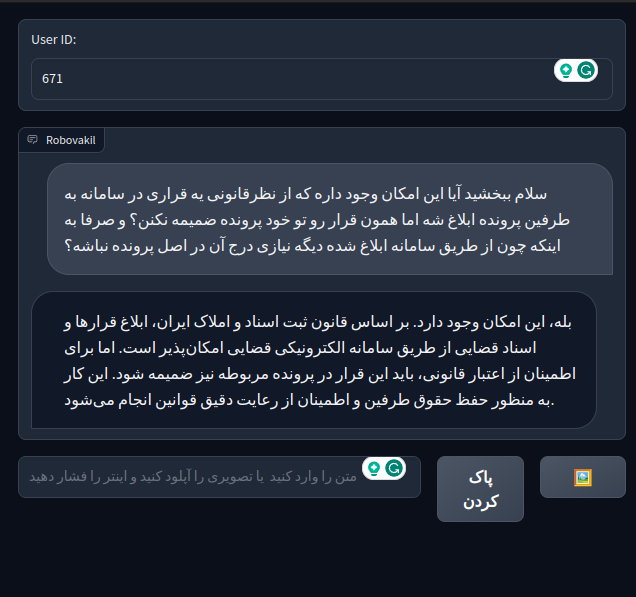
Task: Click the User ID: label text
Action: tap(54, 40)
